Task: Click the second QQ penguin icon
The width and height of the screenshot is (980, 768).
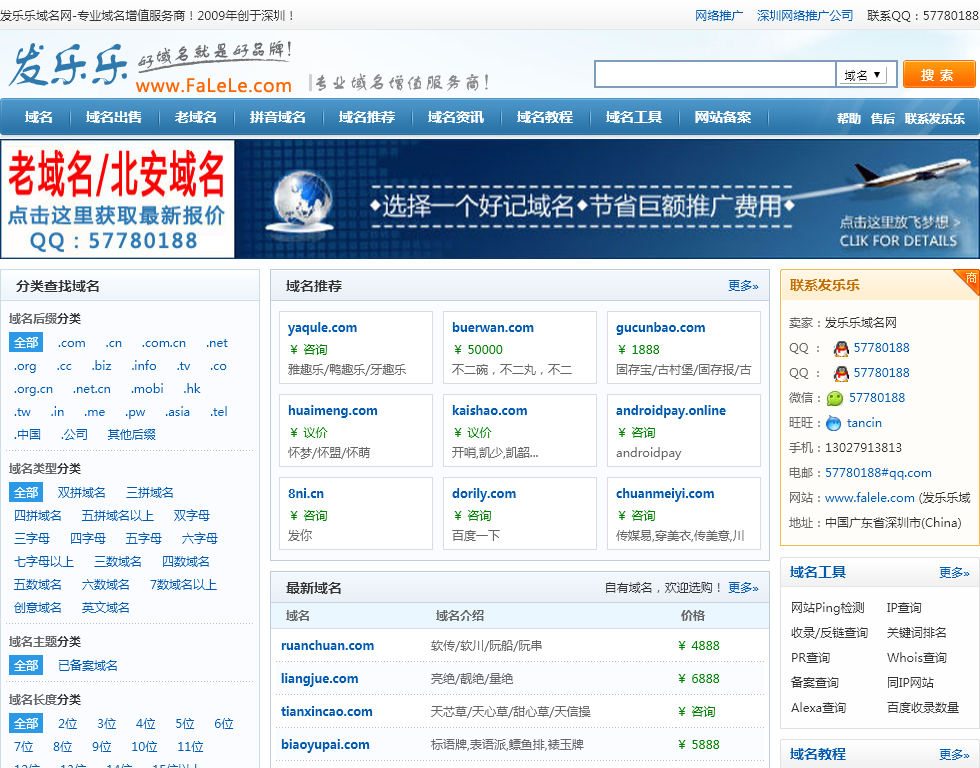Action: [x=841, y=373]
